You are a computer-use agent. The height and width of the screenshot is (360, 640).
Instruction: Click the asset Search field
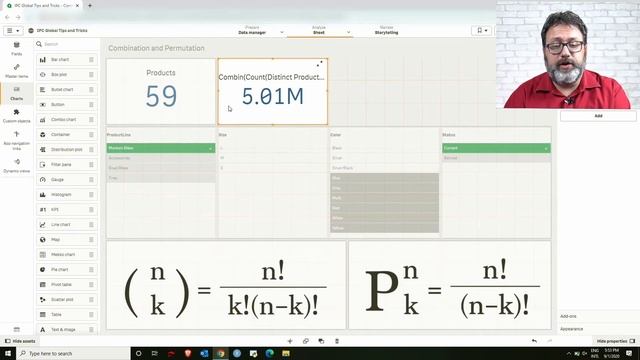tap(67, 44)
